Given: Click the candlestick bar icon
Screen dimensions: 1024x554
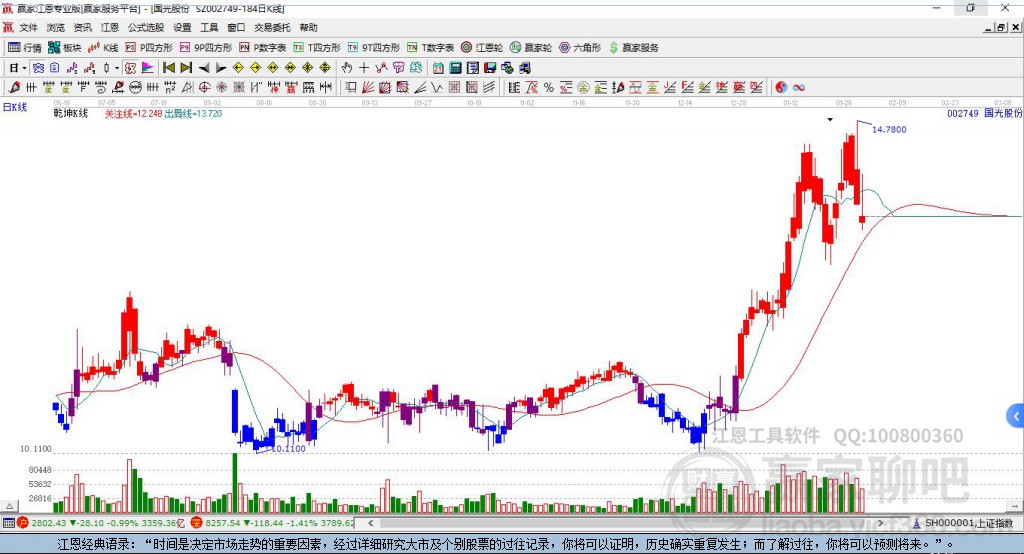Looking at the screenshot, I should click(x=106, y=68).
